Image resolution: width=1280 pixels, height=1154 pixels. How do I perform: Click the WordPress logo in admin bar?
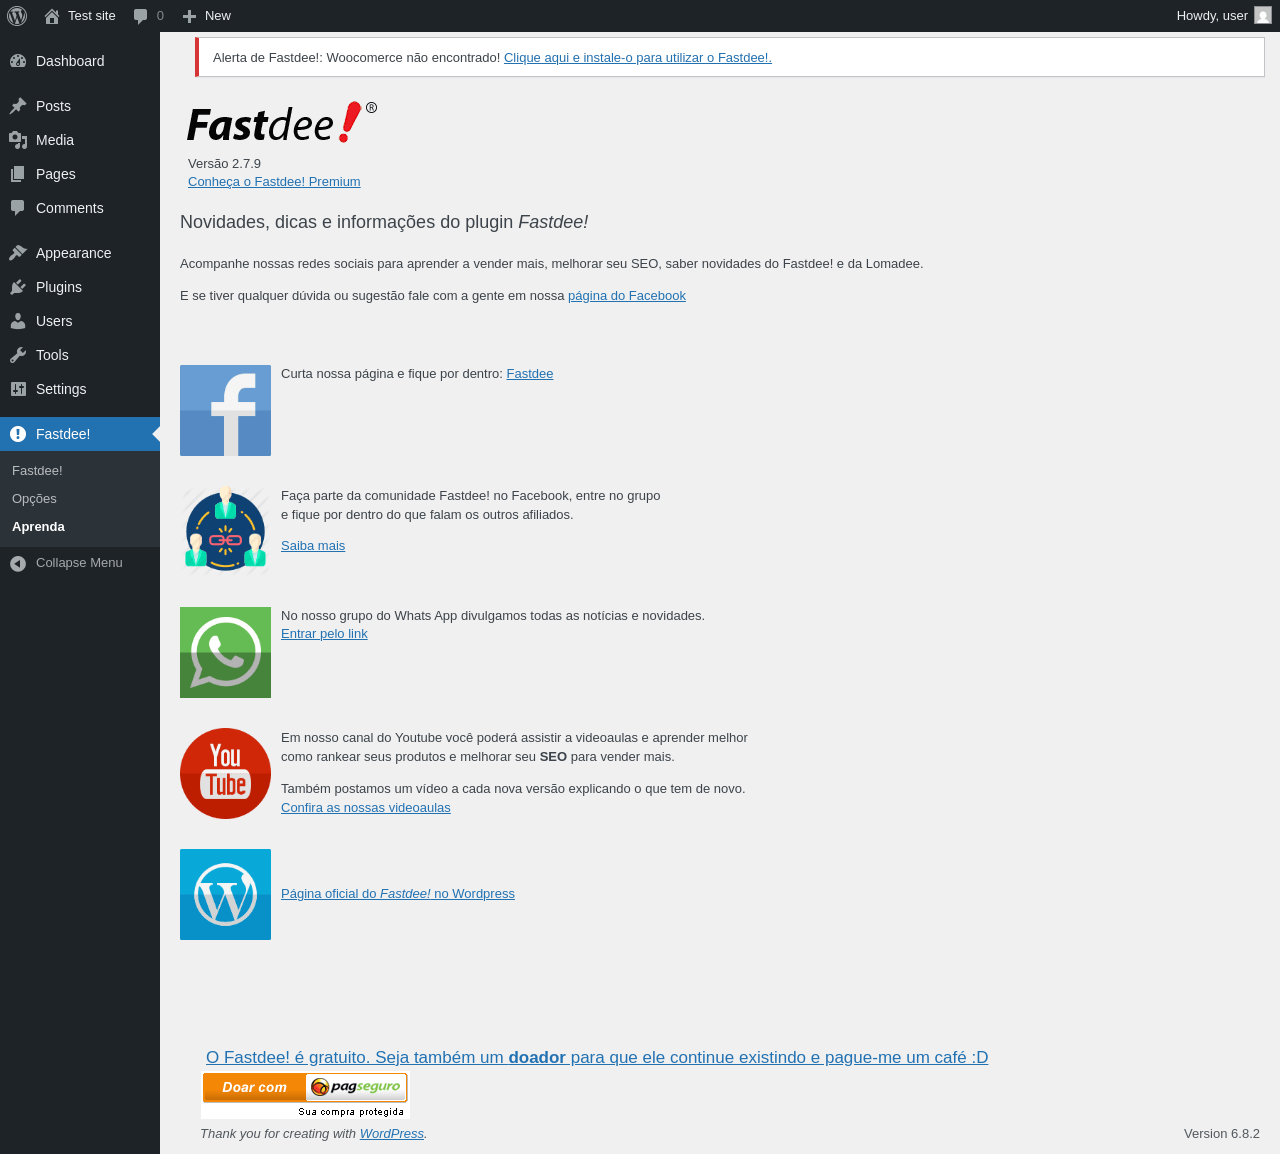click(17, 16)
